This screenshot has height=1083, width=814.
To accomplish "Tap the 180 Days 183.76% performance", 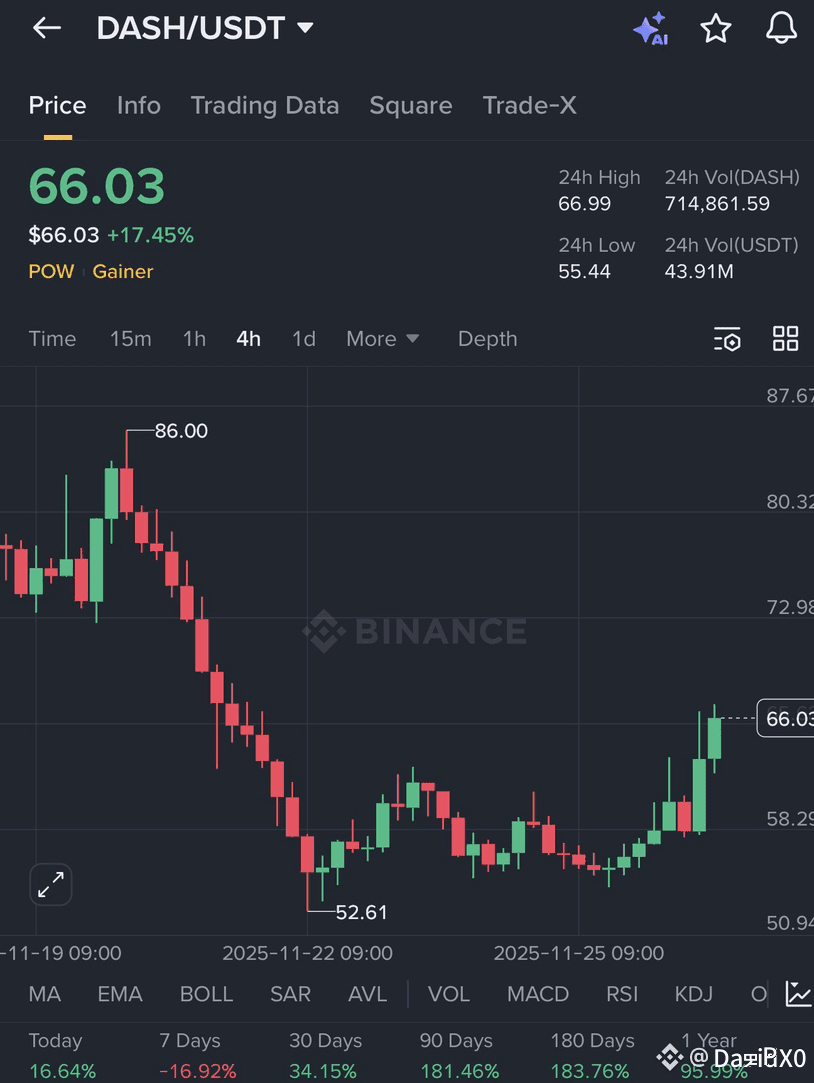I will point(590,1055).
